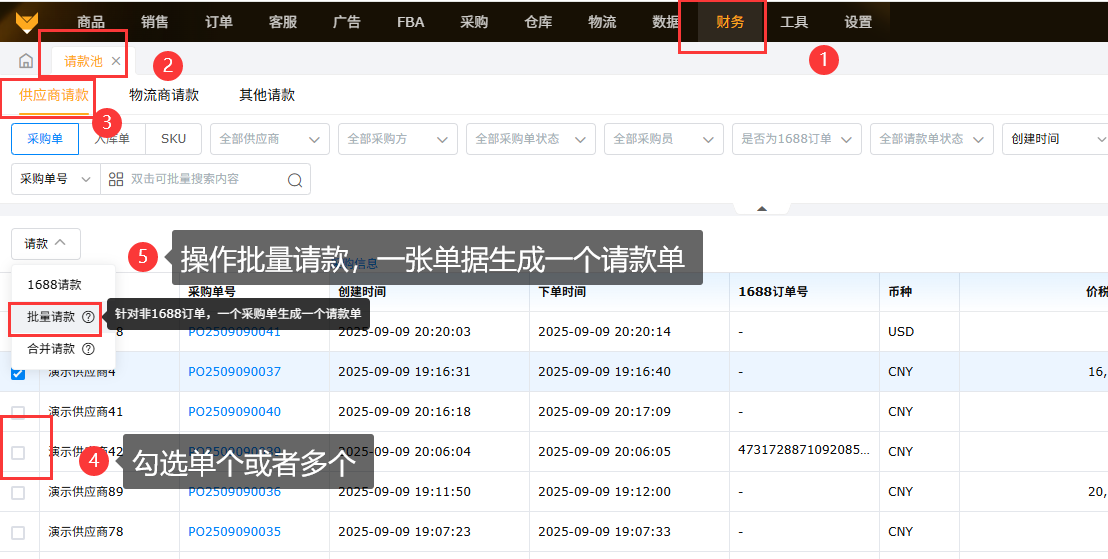Select 批量请款 from the dropdown menu

pos(51,317)
